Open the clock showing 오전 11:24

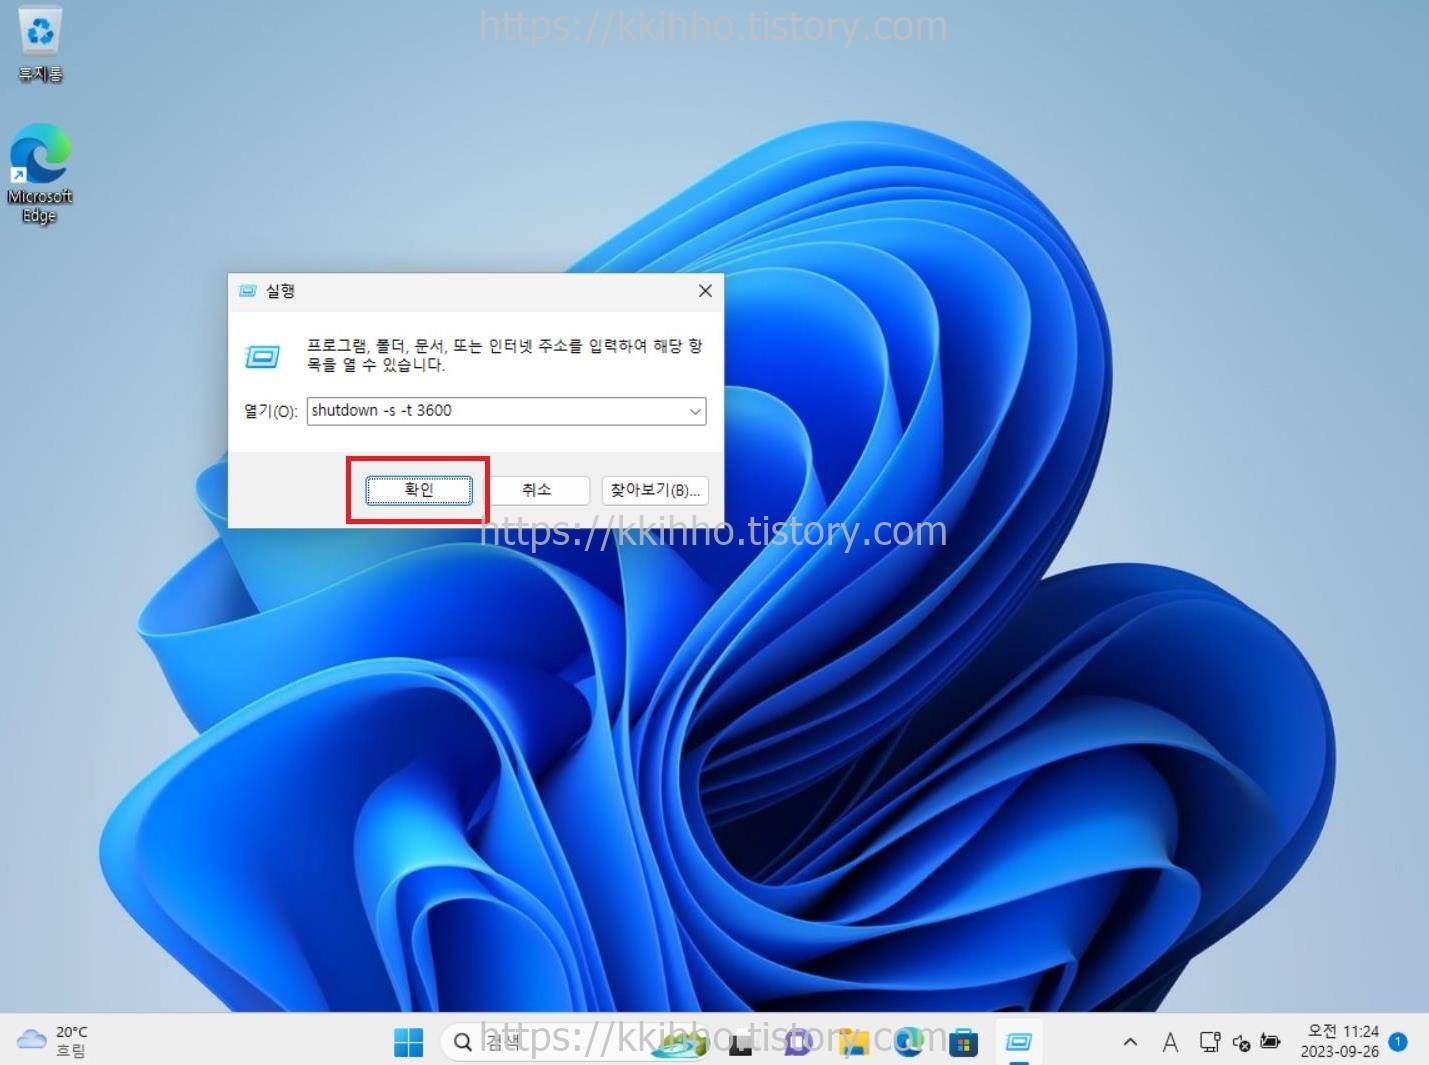pyautogui.click(x=1342, y=1041)
